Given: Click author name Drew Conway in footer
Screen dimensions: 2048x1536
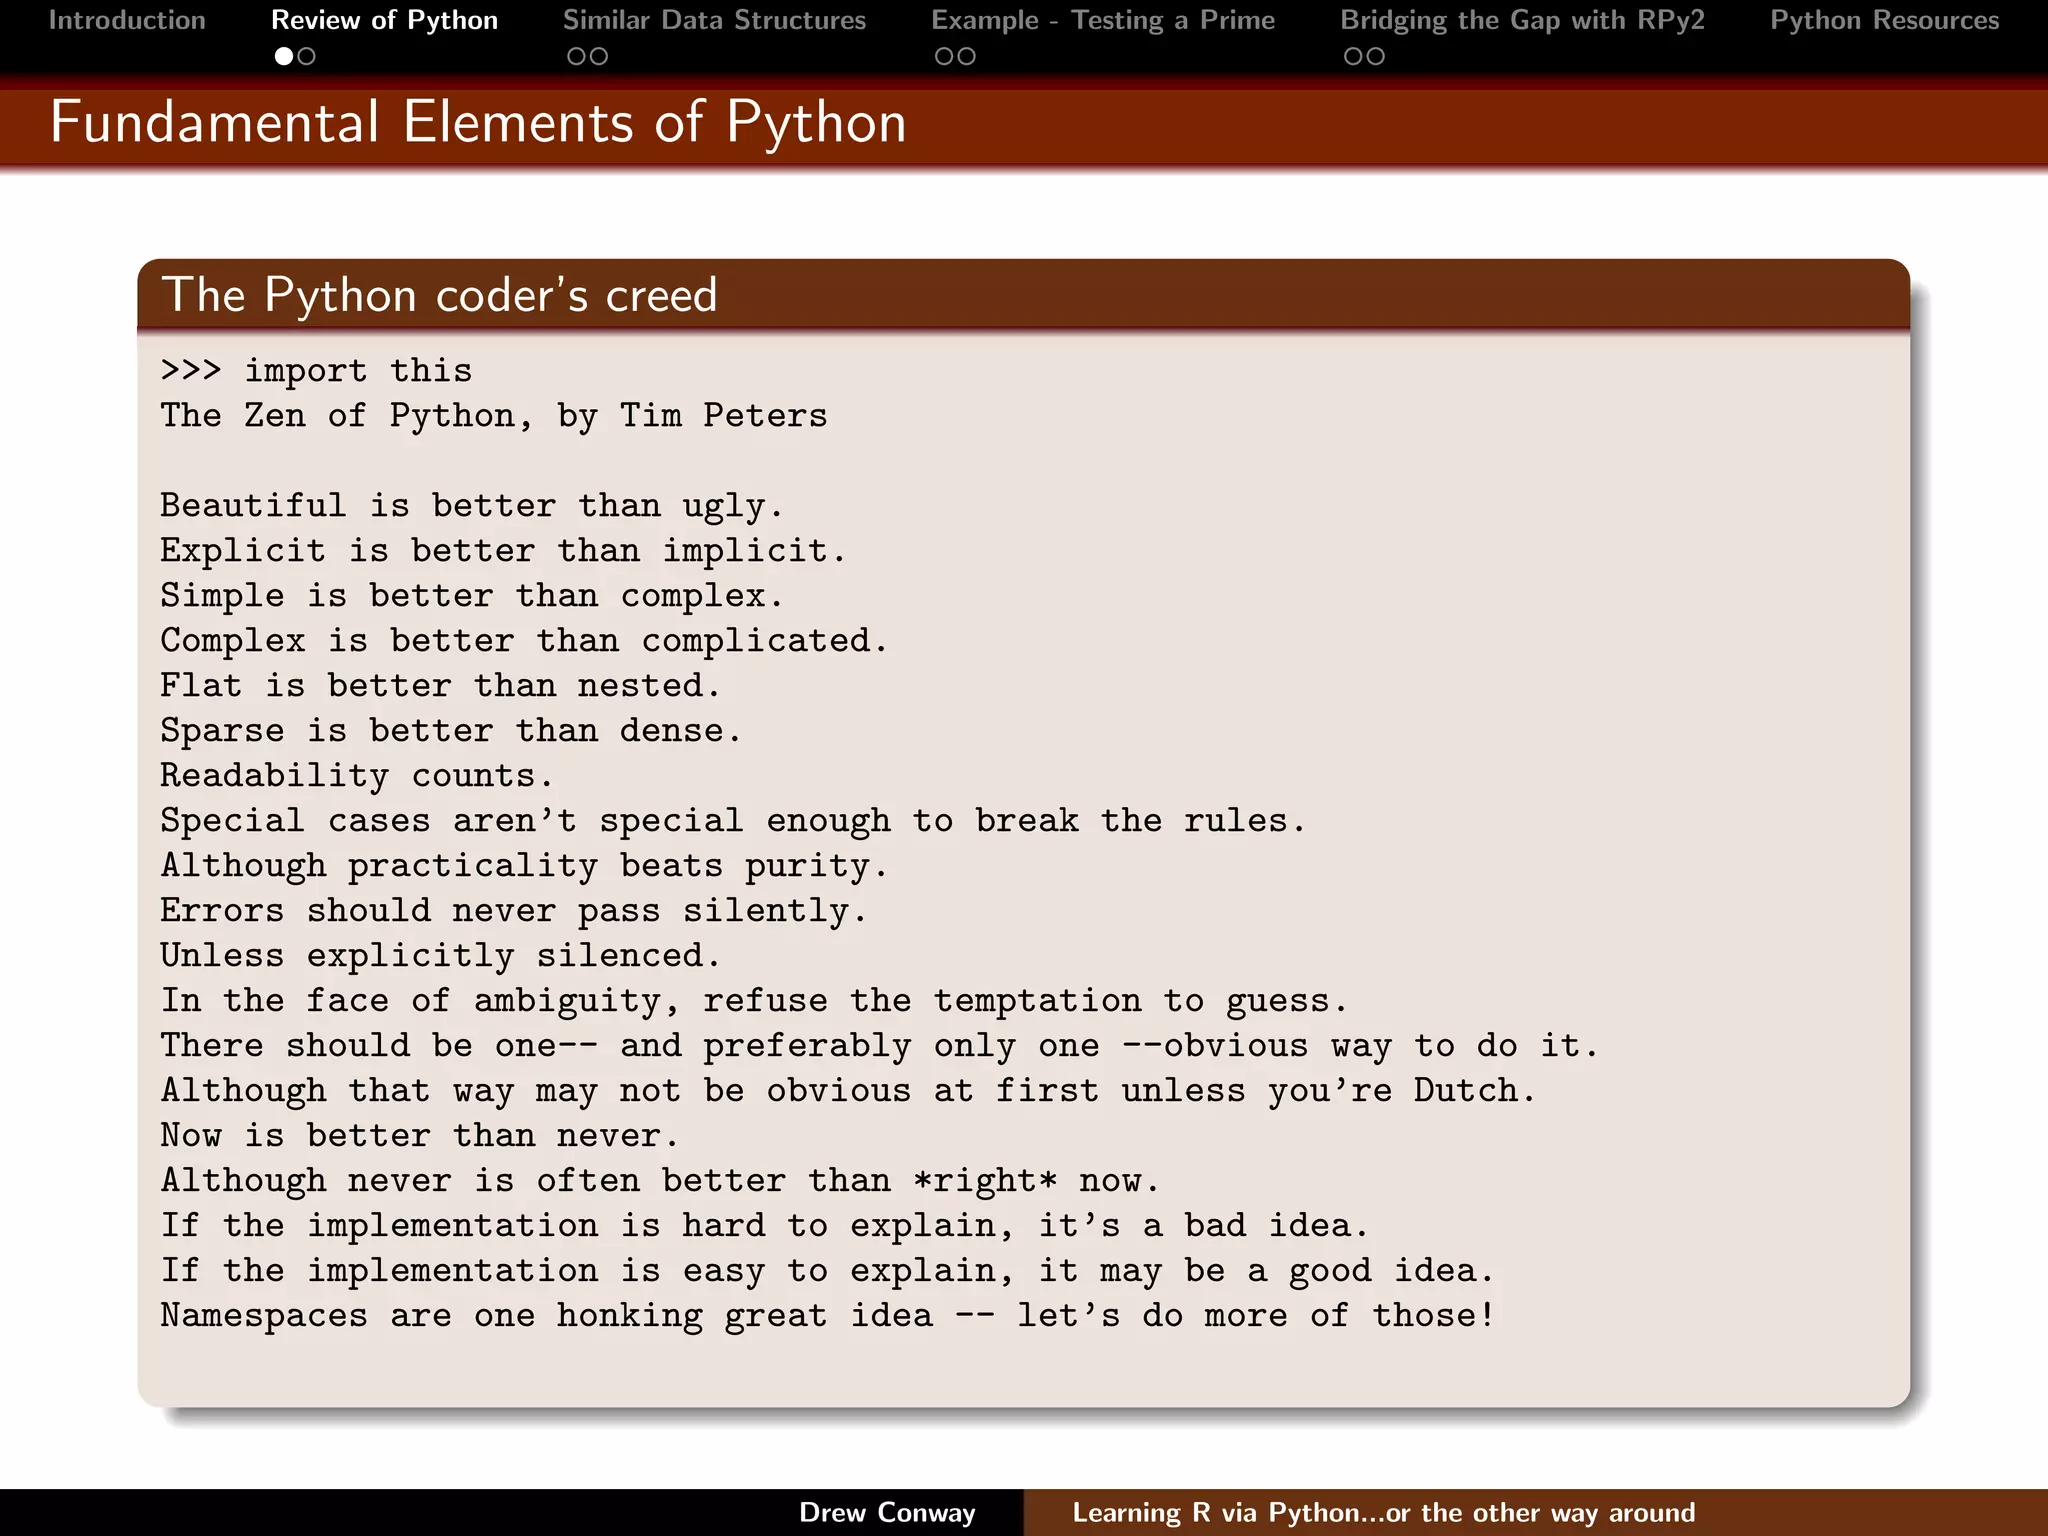Looking at the screenshot, I should pos(887,1512).
